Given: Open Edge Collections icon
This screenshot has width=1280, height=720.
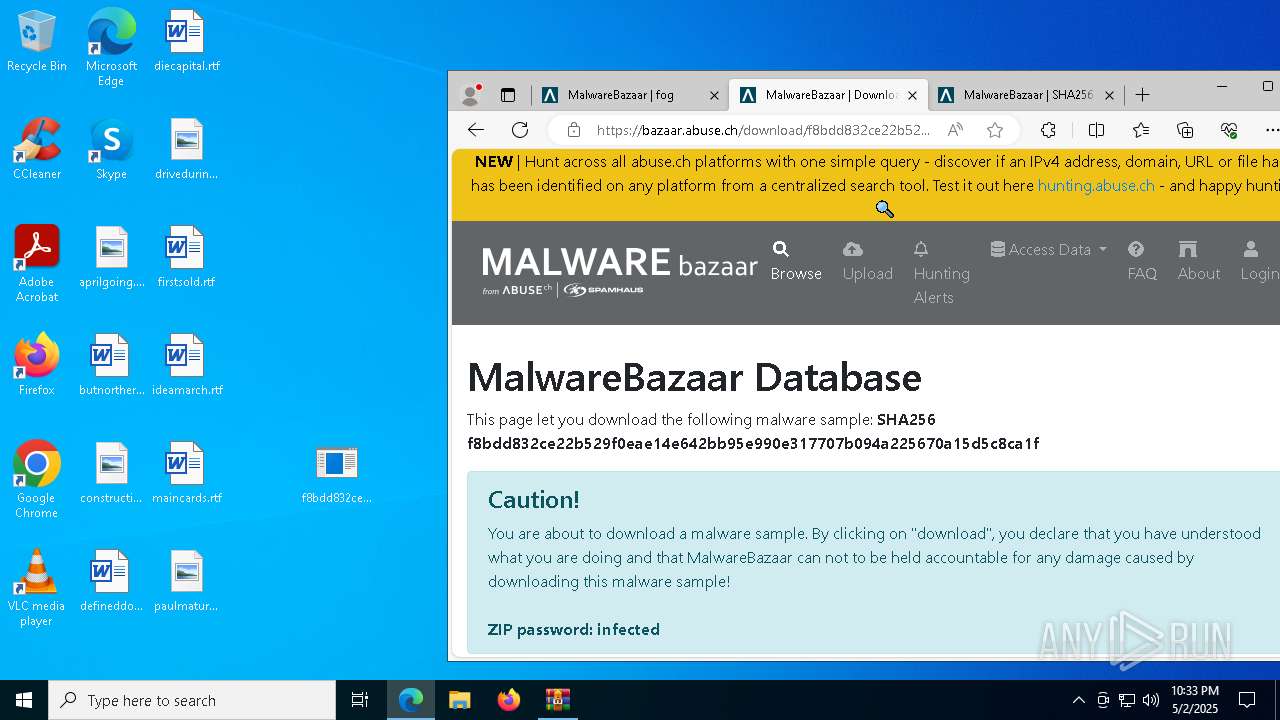Looking at the screenshot, I should tap(1185, 130).
